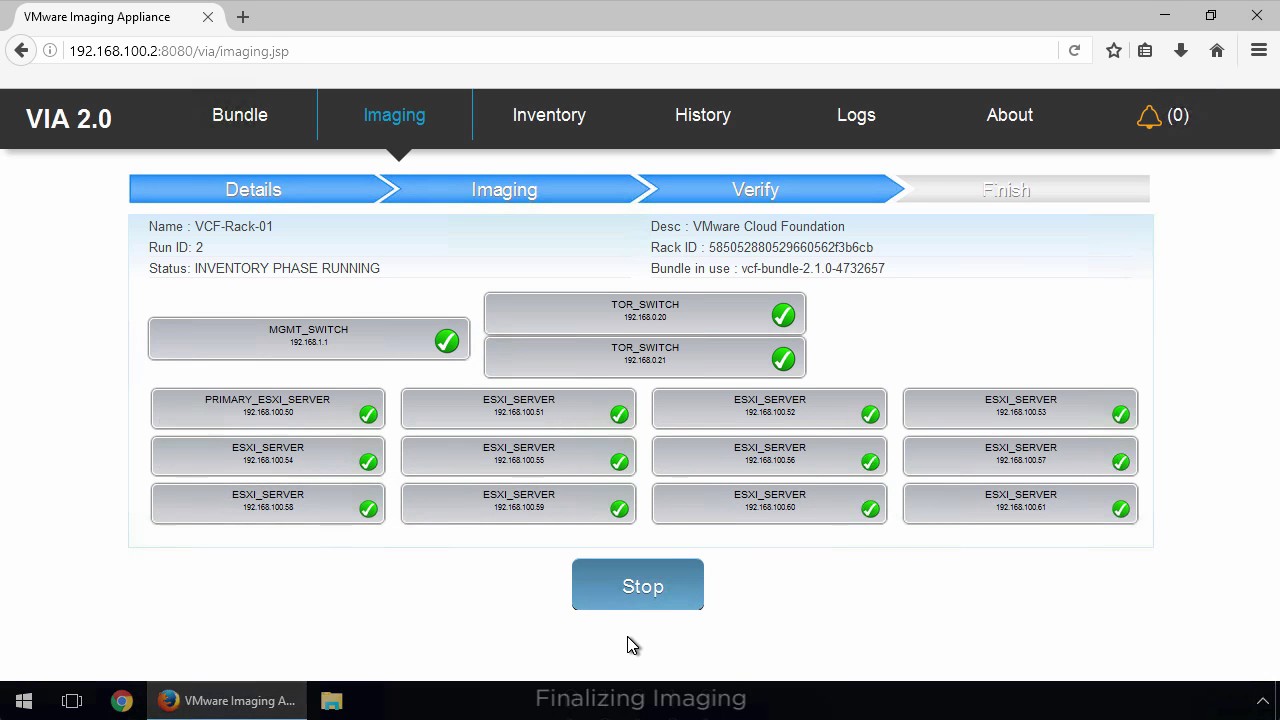1280x720 pixels.
Task: Open Chrome from the Windows taskbar
Action: (122, 701)
